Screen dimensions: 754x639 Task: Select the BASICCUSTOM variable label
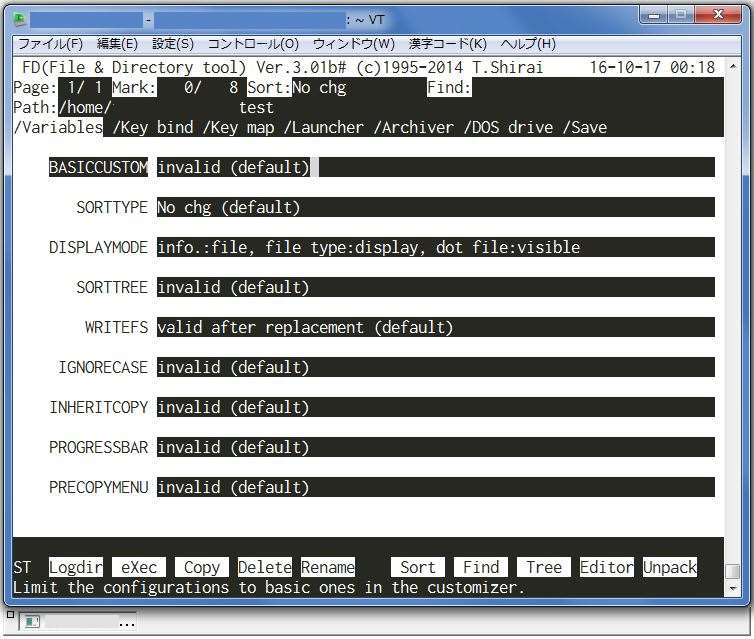98,167
